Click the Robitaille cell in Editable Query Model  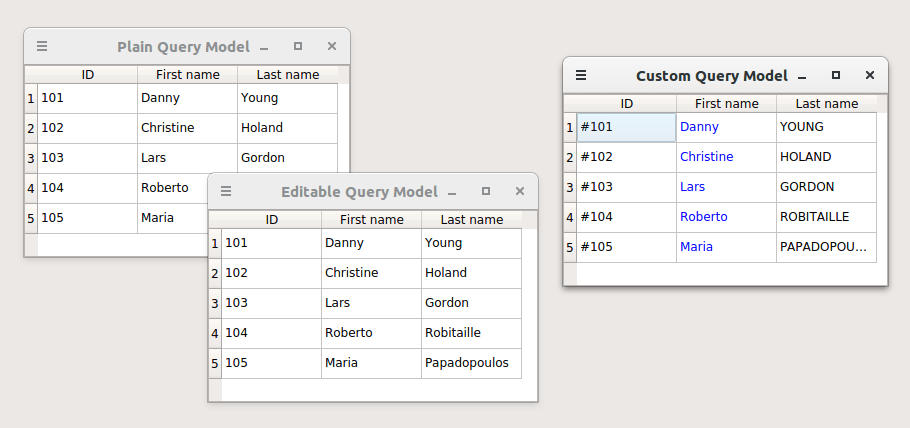click(x=471, y=333)
